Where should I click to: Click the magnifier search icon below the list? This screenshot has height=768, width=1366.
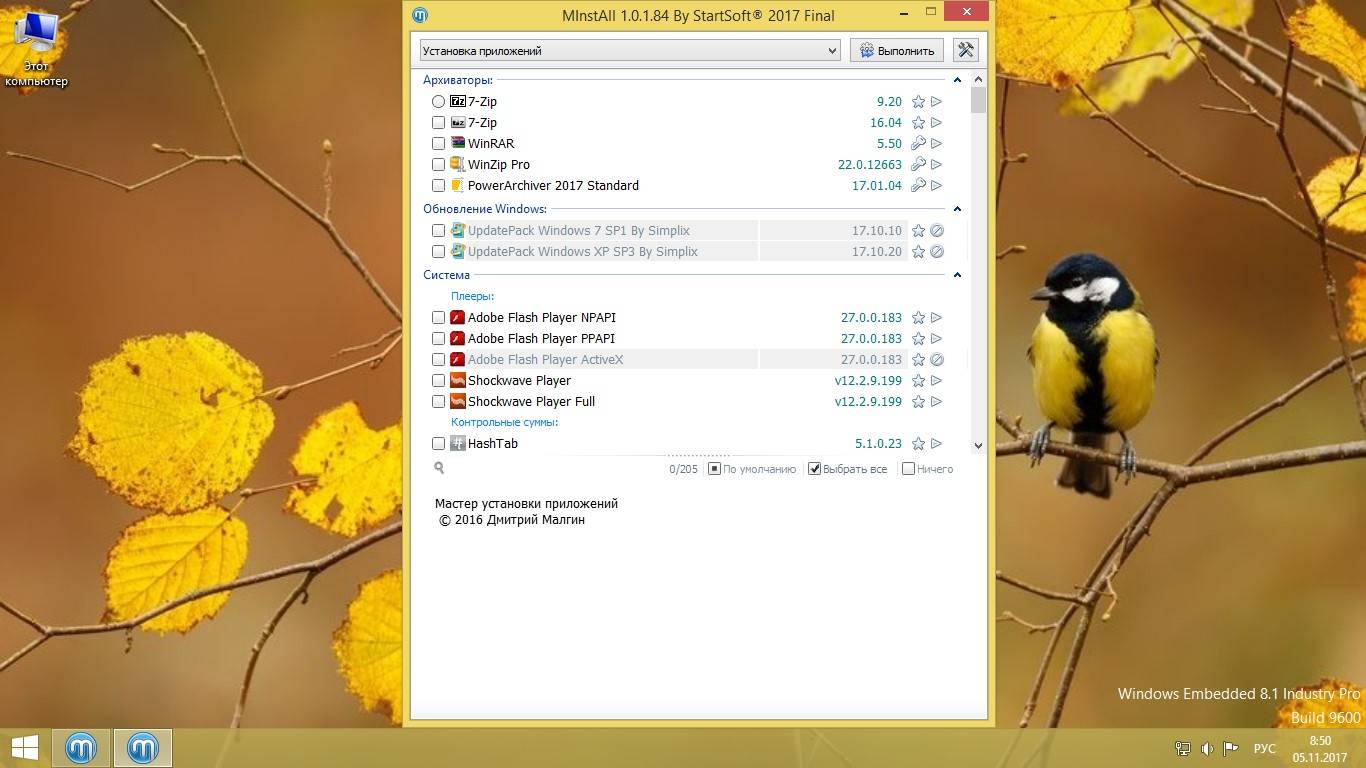439,468
